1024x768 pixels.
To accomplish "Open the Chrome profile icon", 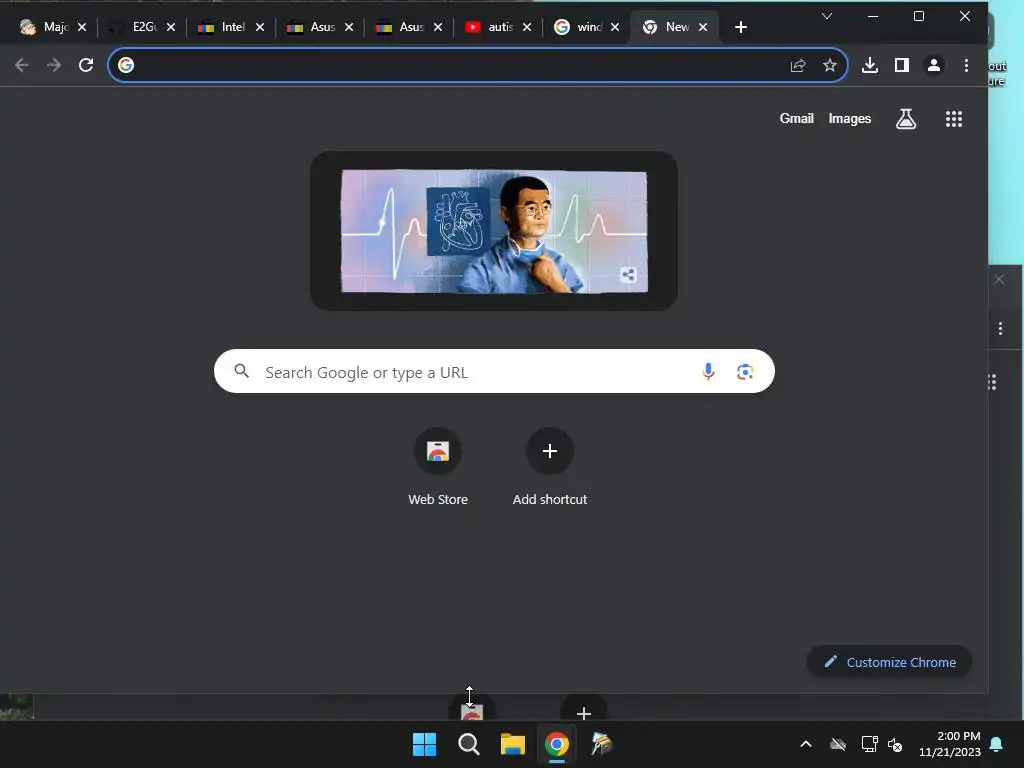I will (x=934, y=65).
